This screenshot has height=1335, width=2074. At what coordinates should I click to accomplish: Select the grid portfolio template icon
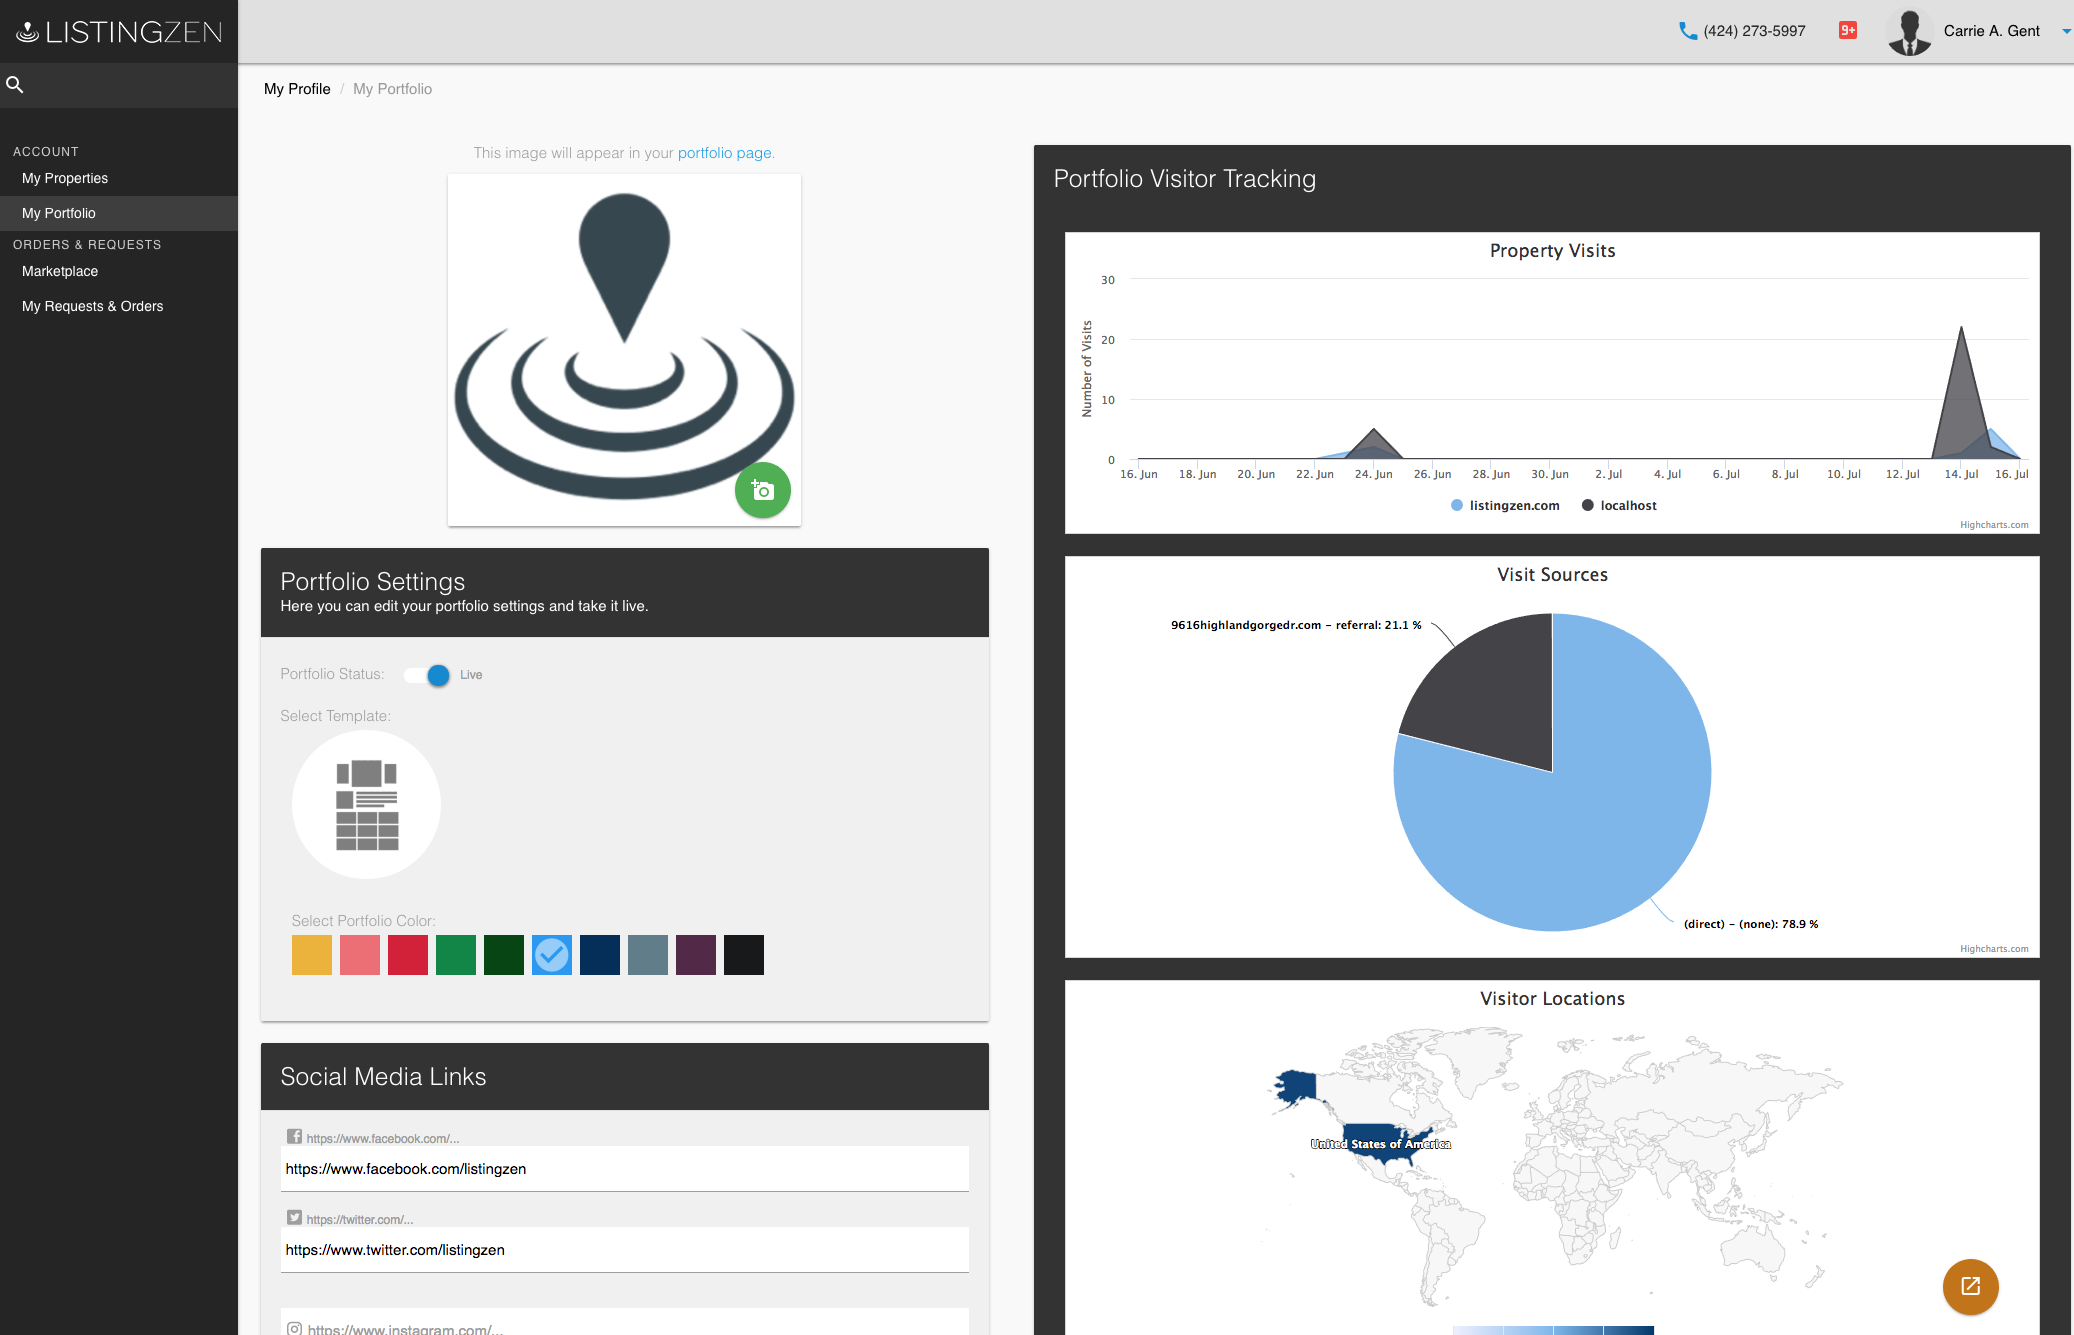point(366,805)
